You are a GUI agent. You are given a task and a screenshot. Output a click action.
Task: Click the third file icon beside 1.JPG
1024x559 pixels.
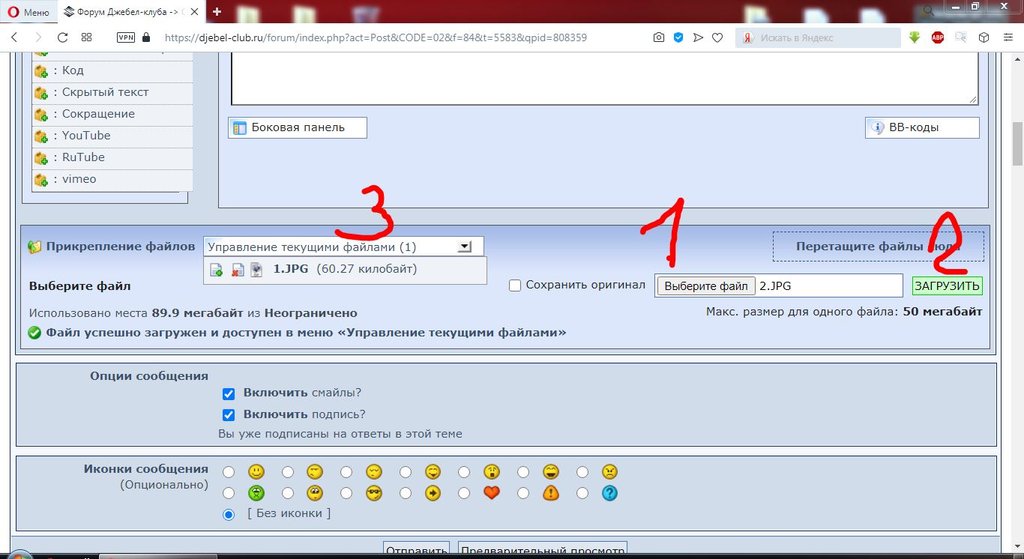[x=257, y=270]
